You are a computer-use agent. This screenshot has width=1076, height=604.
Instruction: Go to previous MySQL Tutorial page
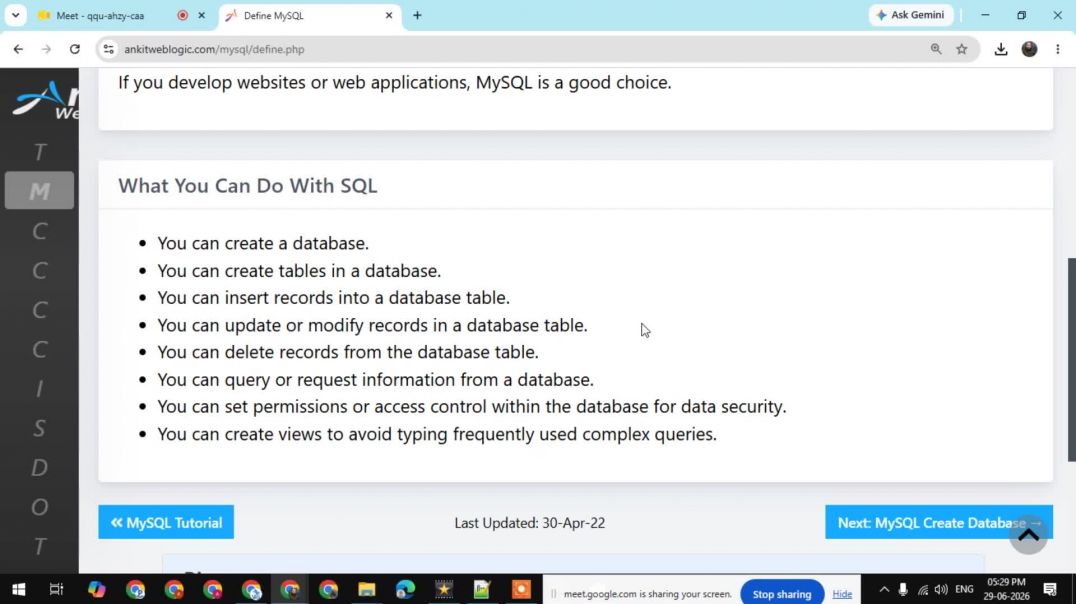coord(166,522)
